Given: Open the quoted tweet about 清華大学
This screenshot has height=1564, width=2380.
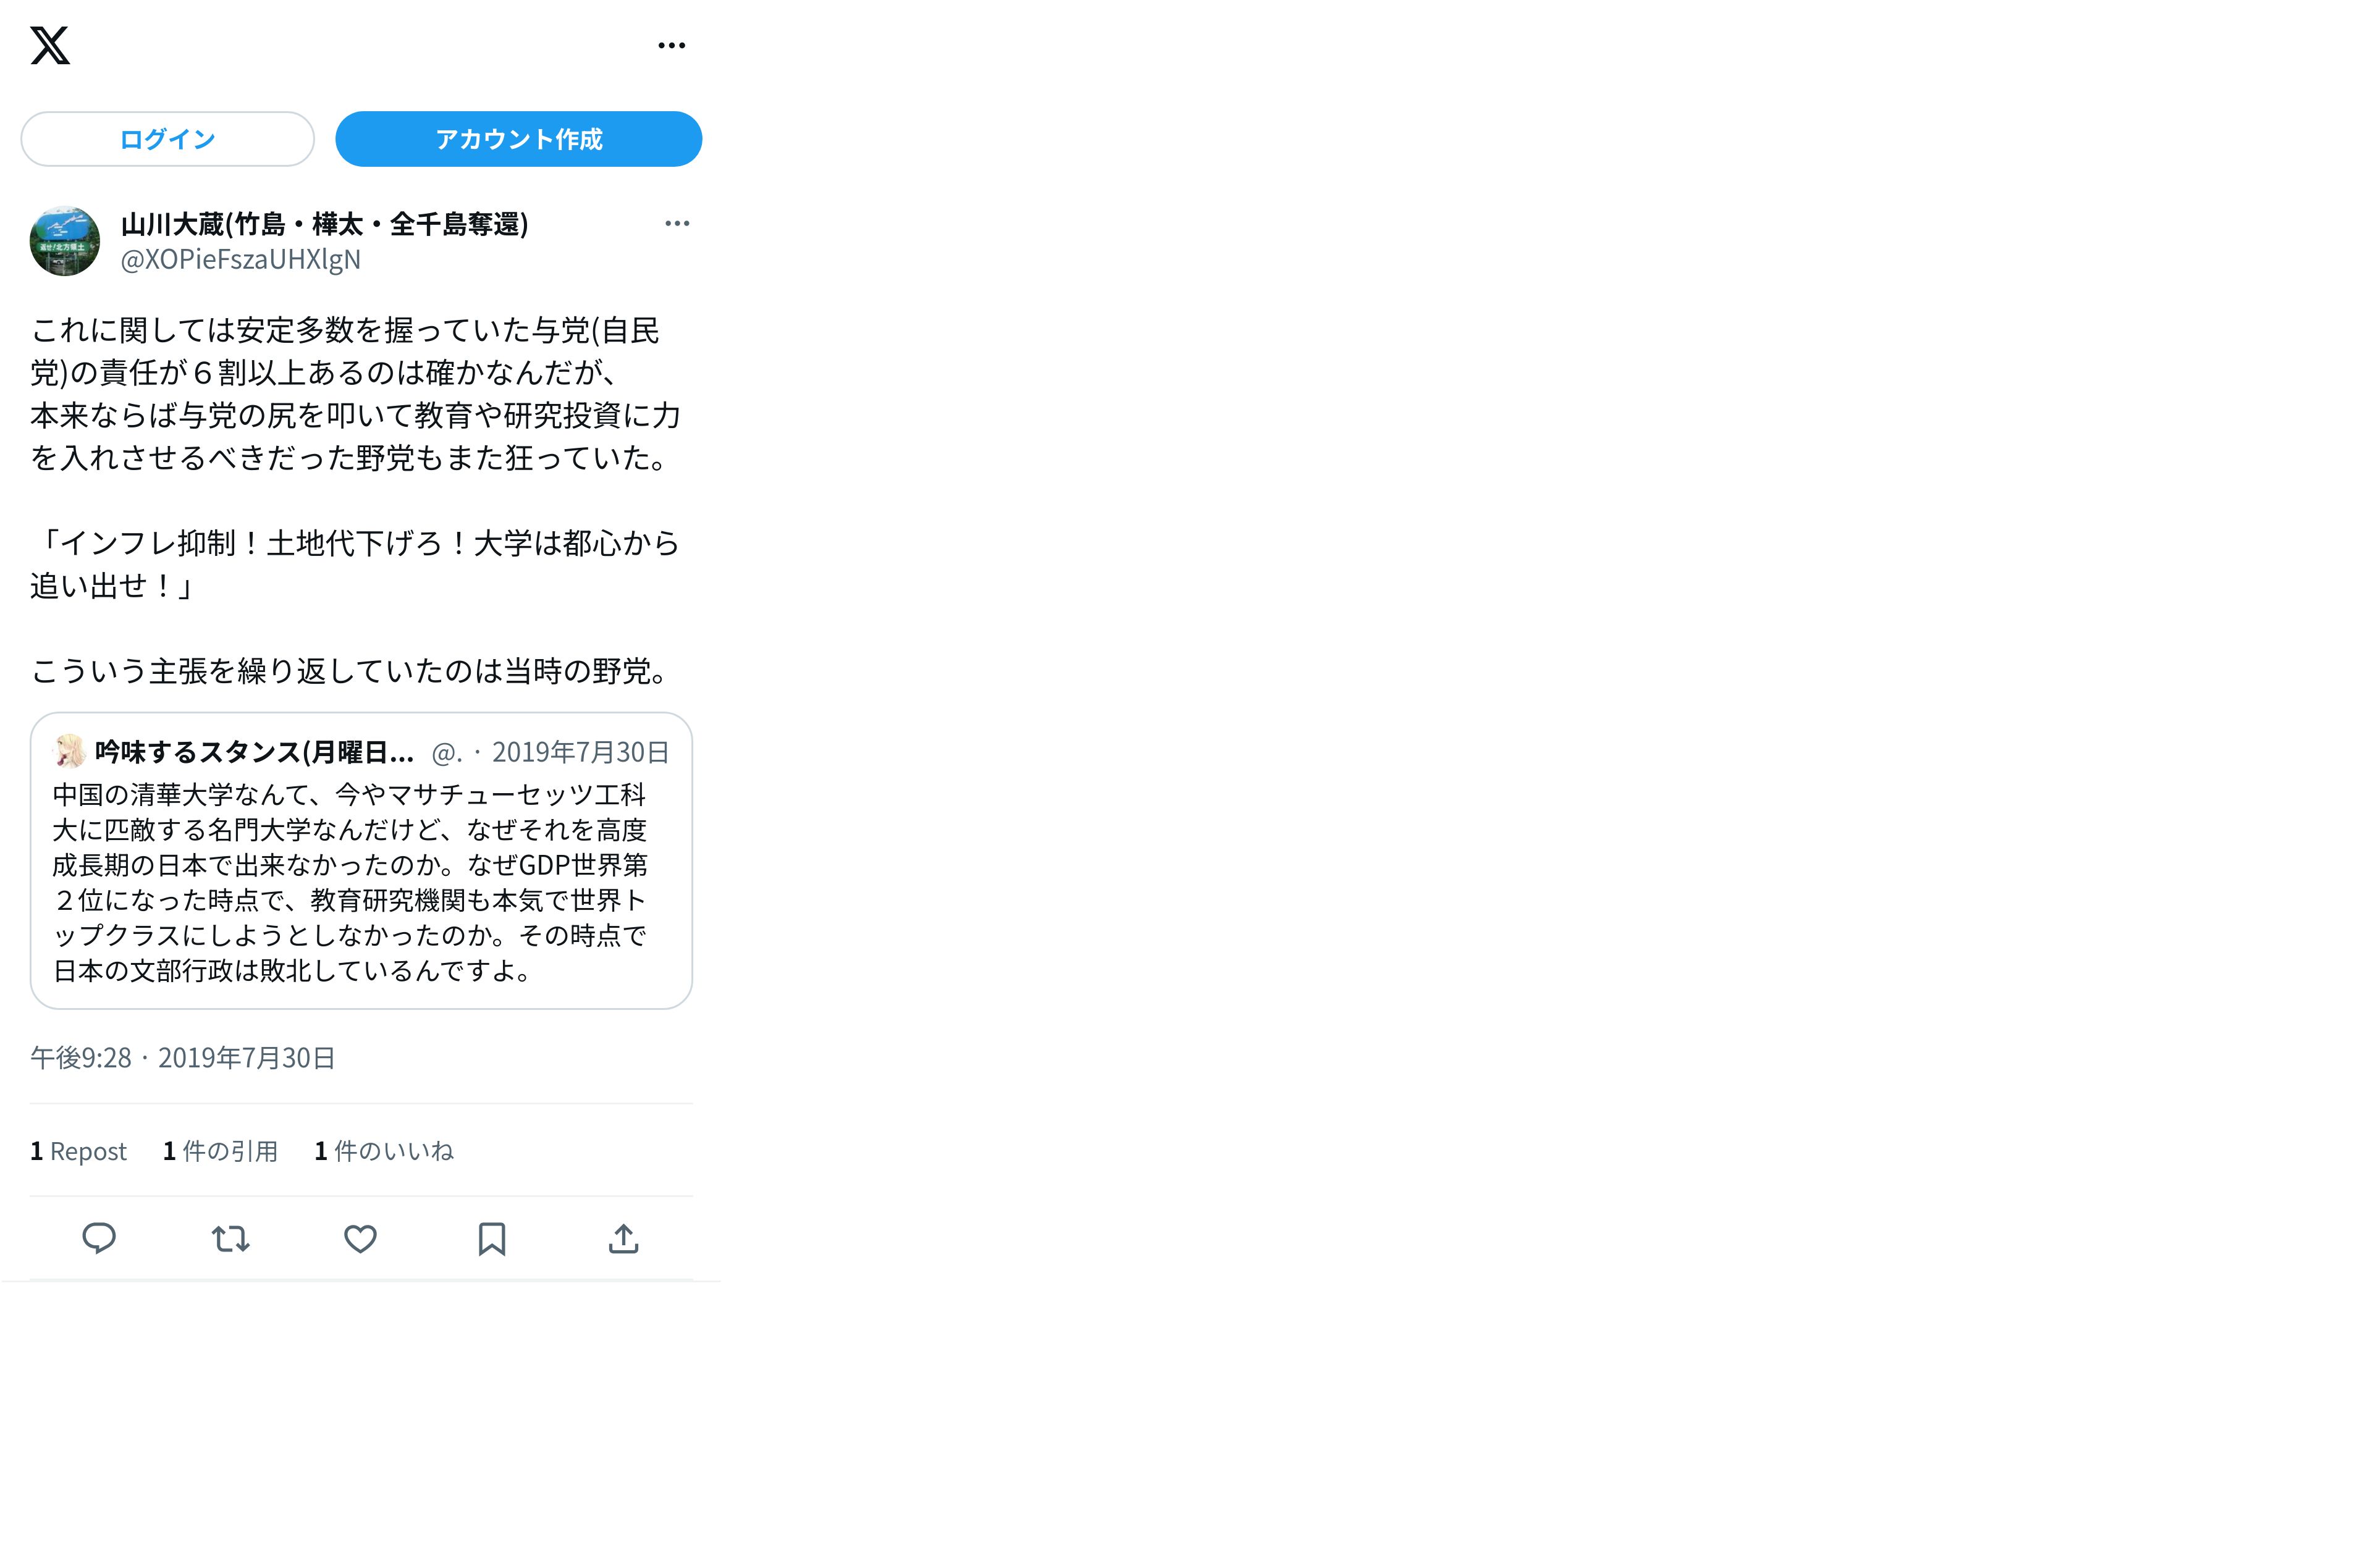Looking at the screenshot, I should pyautogui.click(x=361, y=861).
